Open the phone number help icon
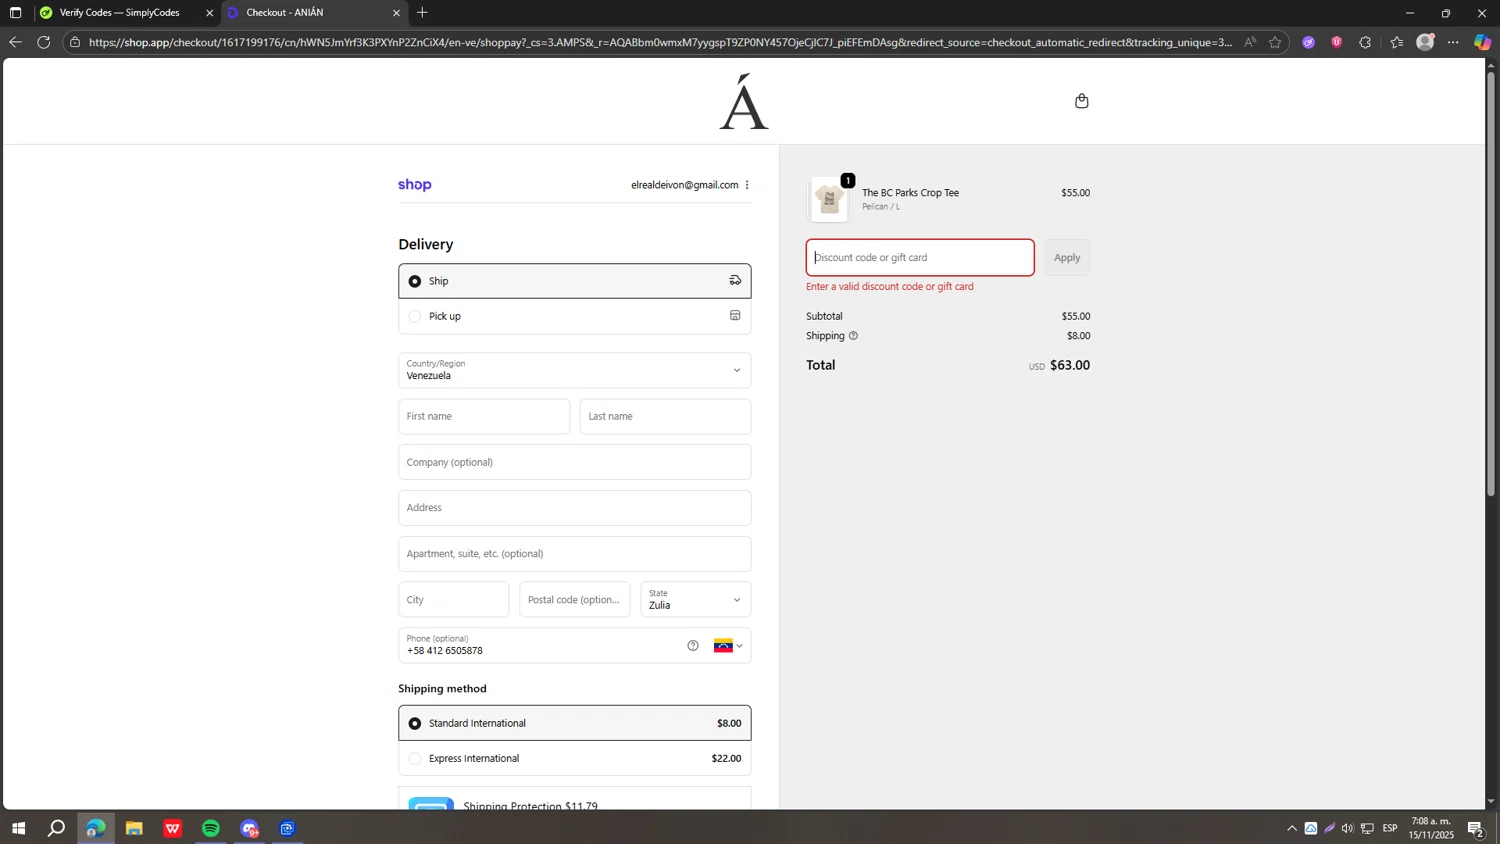The width and height of the screenshot is (1500, 844). click(x=693, y=646)
